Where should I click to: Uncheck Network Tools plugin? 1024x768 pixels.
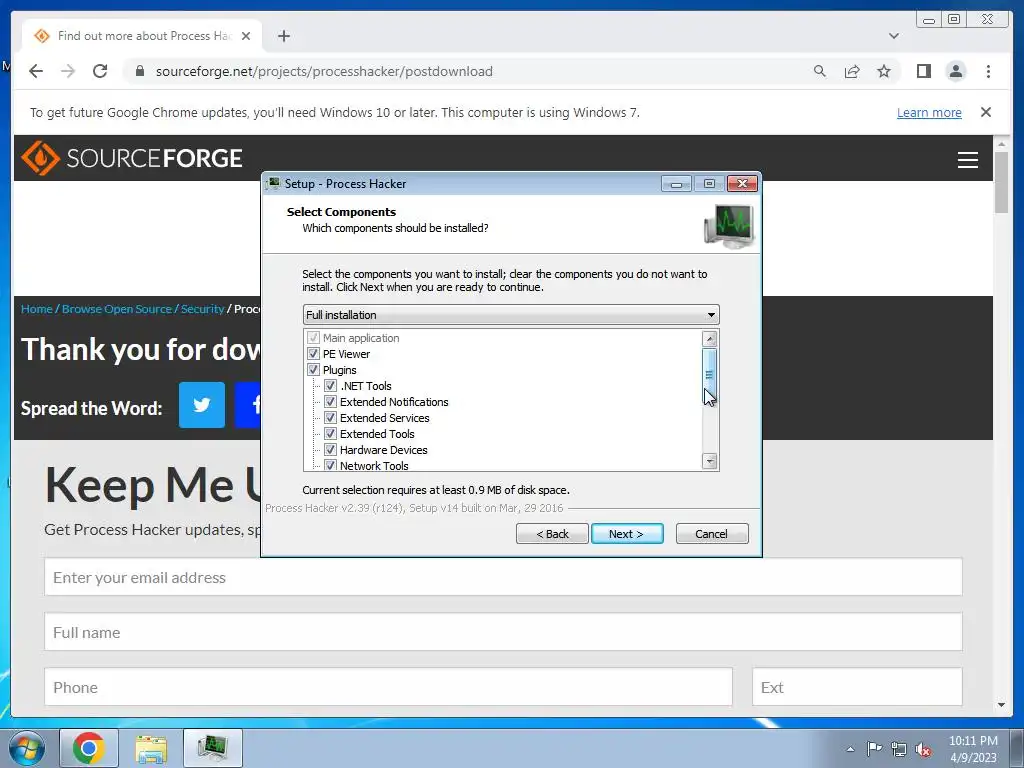click(x=330, y=465)
